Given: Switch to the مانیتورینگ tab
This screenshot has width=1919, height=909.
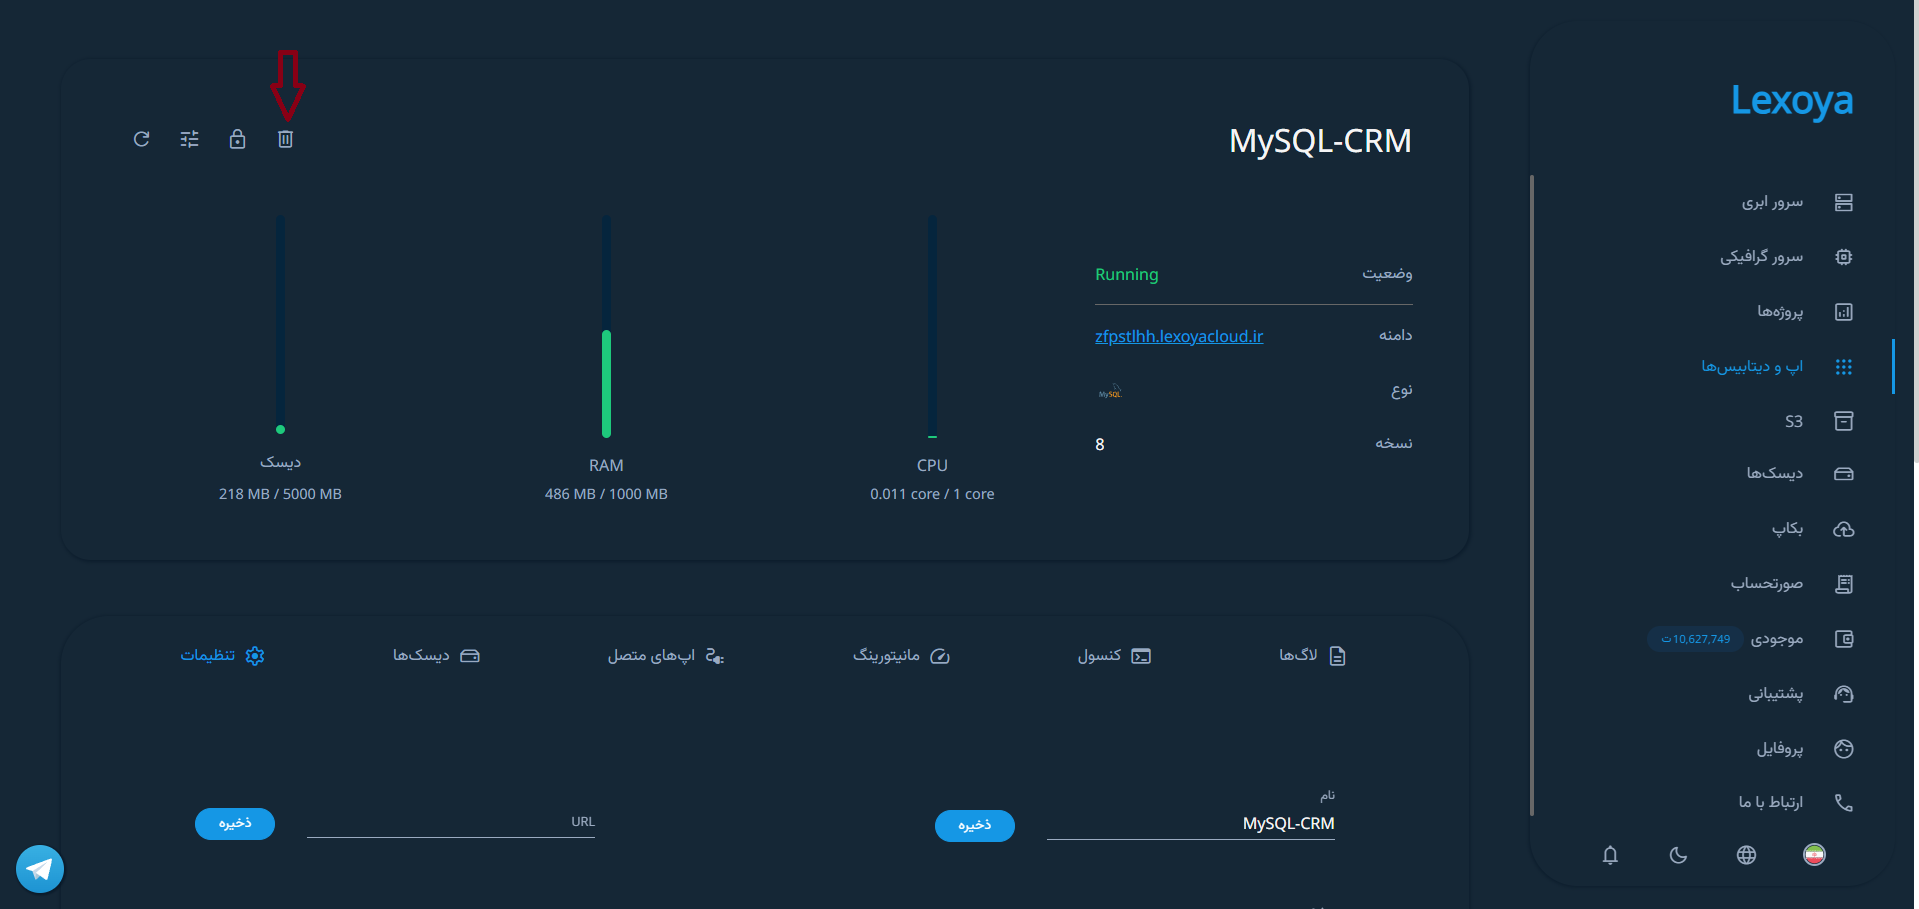Looking at the screenshot, I should (901, 655).
